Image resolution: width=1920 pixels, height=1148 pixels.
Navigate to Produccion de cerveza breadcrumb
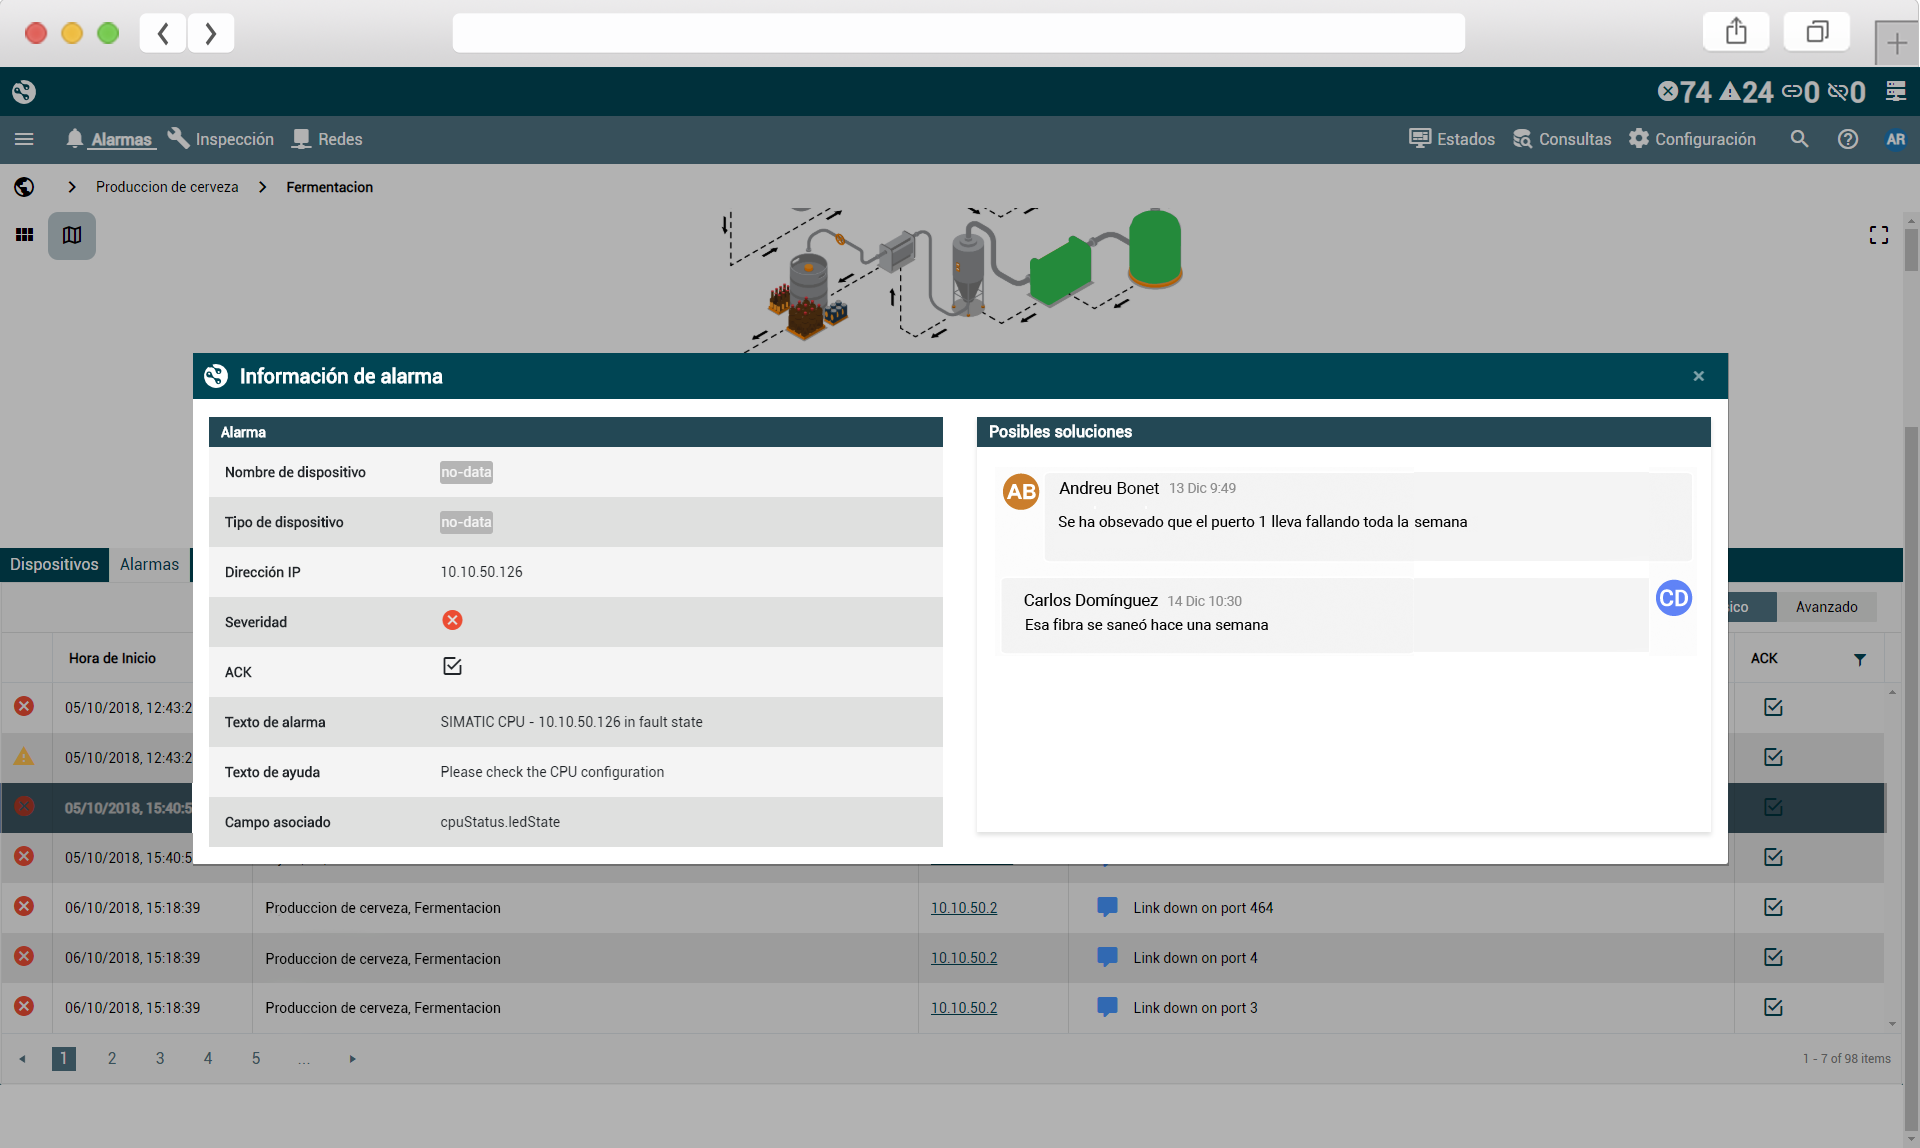167,187
